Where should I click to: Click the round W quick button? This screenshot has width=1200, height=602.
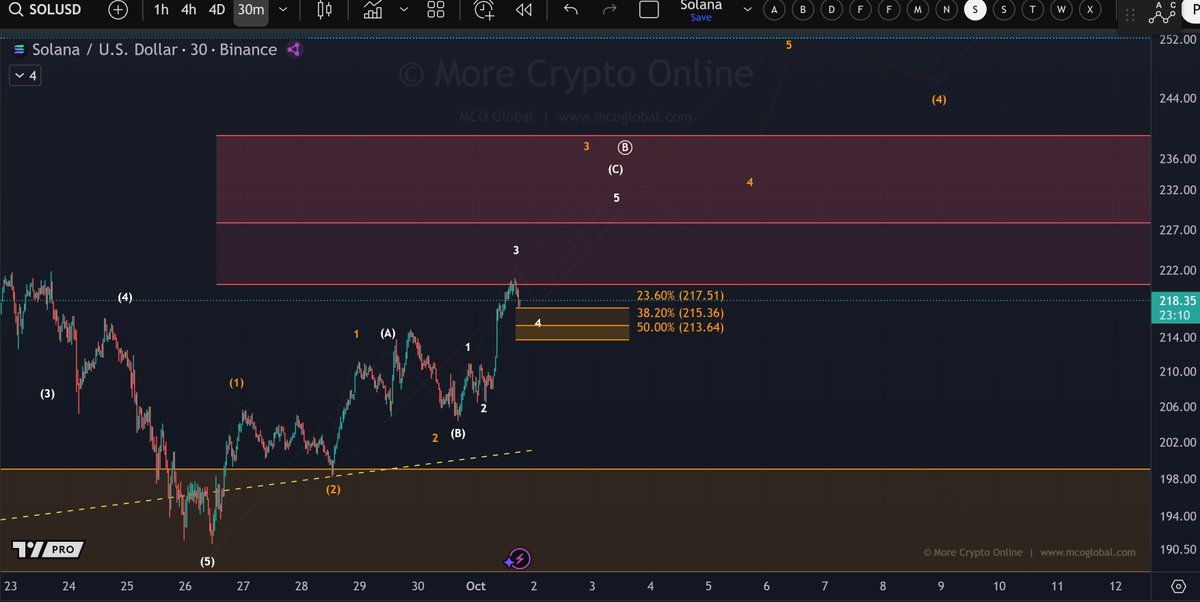(x=1063, y=9)
